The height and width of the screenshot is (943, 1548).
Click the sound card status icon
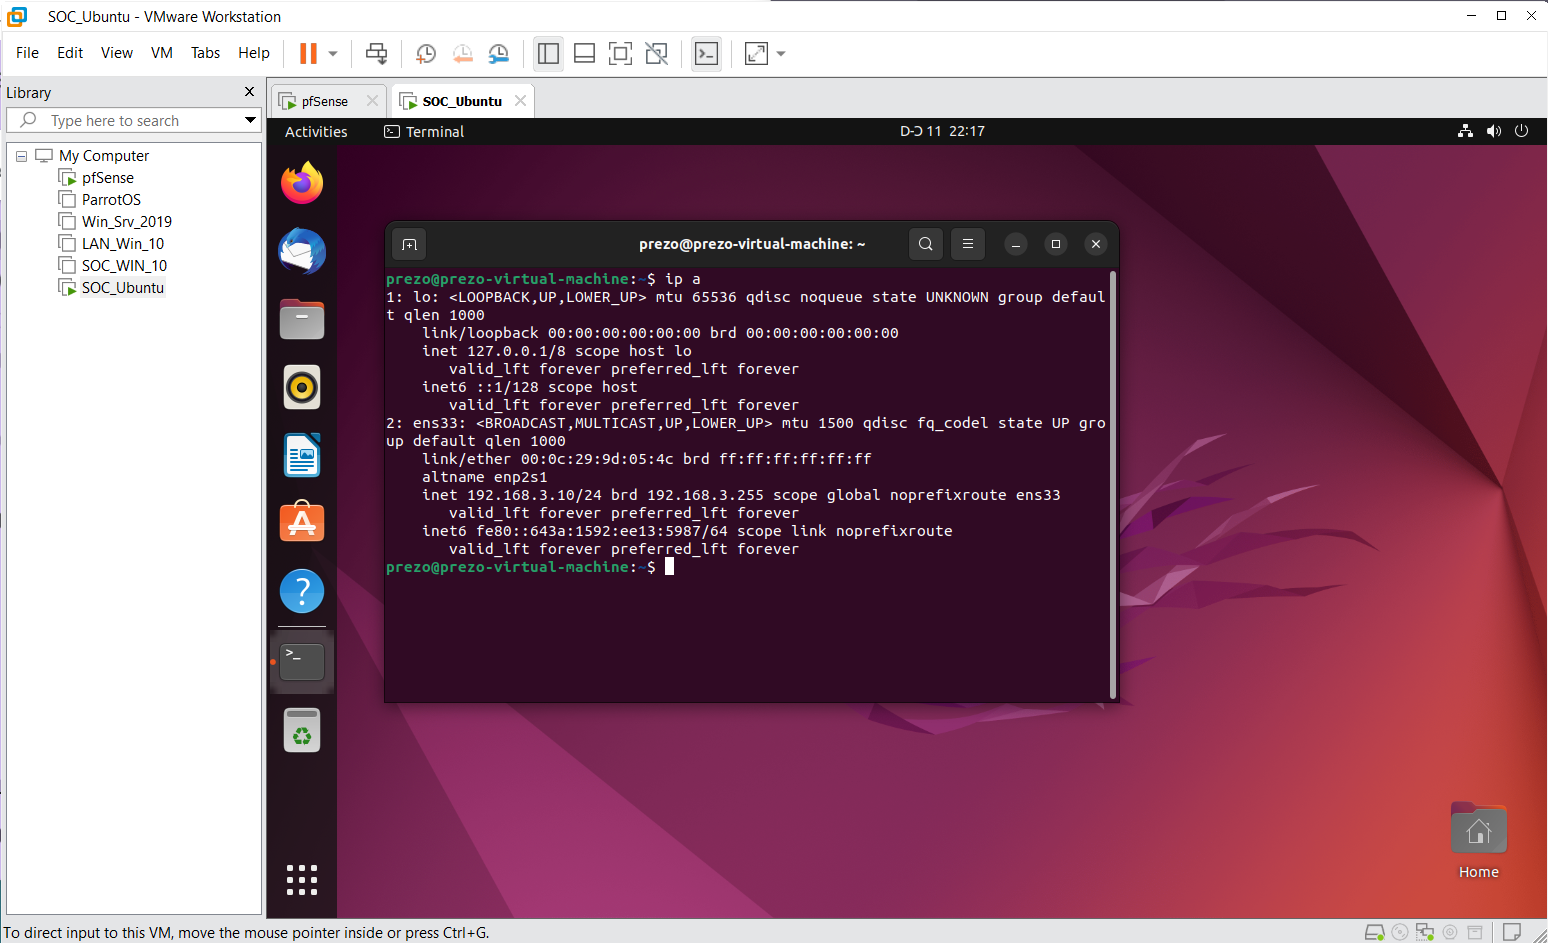click(x=1450, y=933)
